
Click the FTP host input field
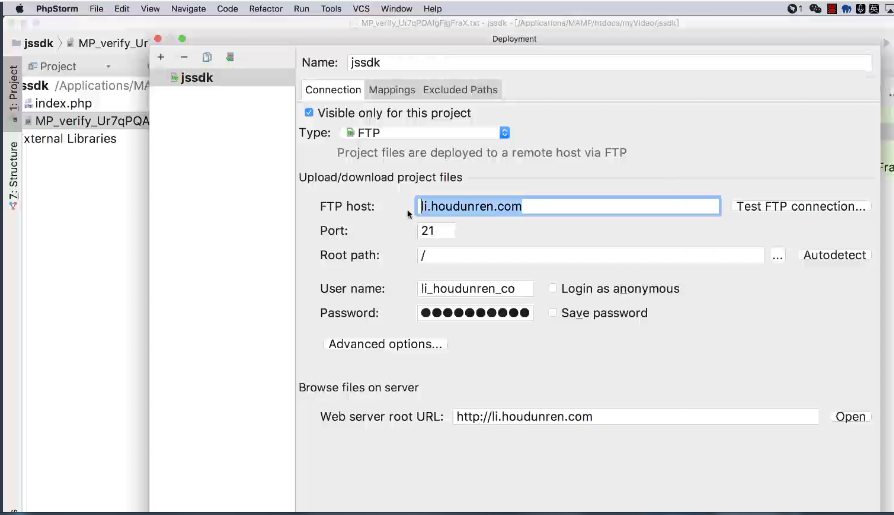[x=568, y=206]
